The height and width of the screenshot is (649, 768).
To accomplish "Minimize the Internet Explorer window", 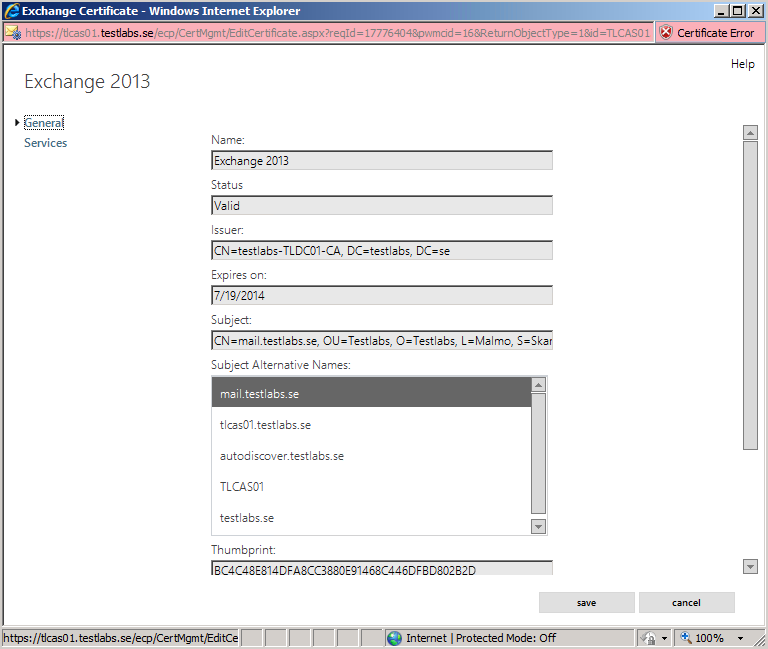I will click(721, 11).
